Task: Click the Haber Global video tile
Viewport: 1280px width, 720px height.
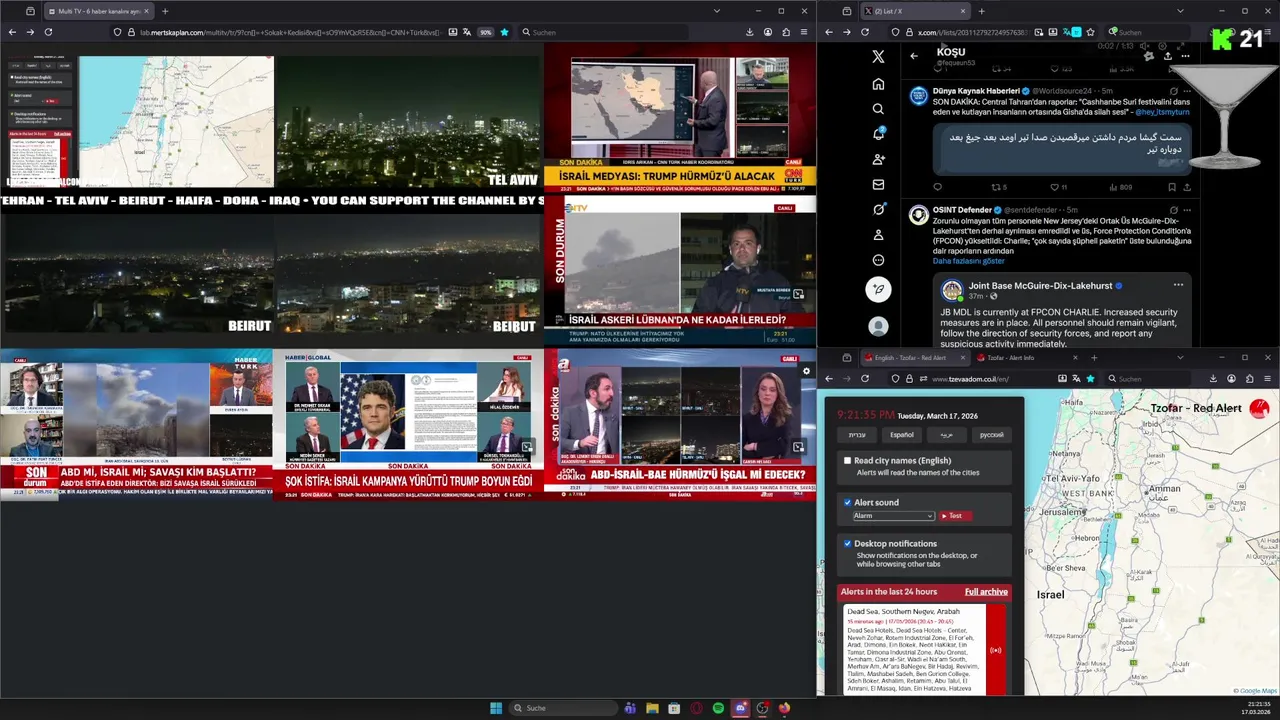Action: pos(408,425)
